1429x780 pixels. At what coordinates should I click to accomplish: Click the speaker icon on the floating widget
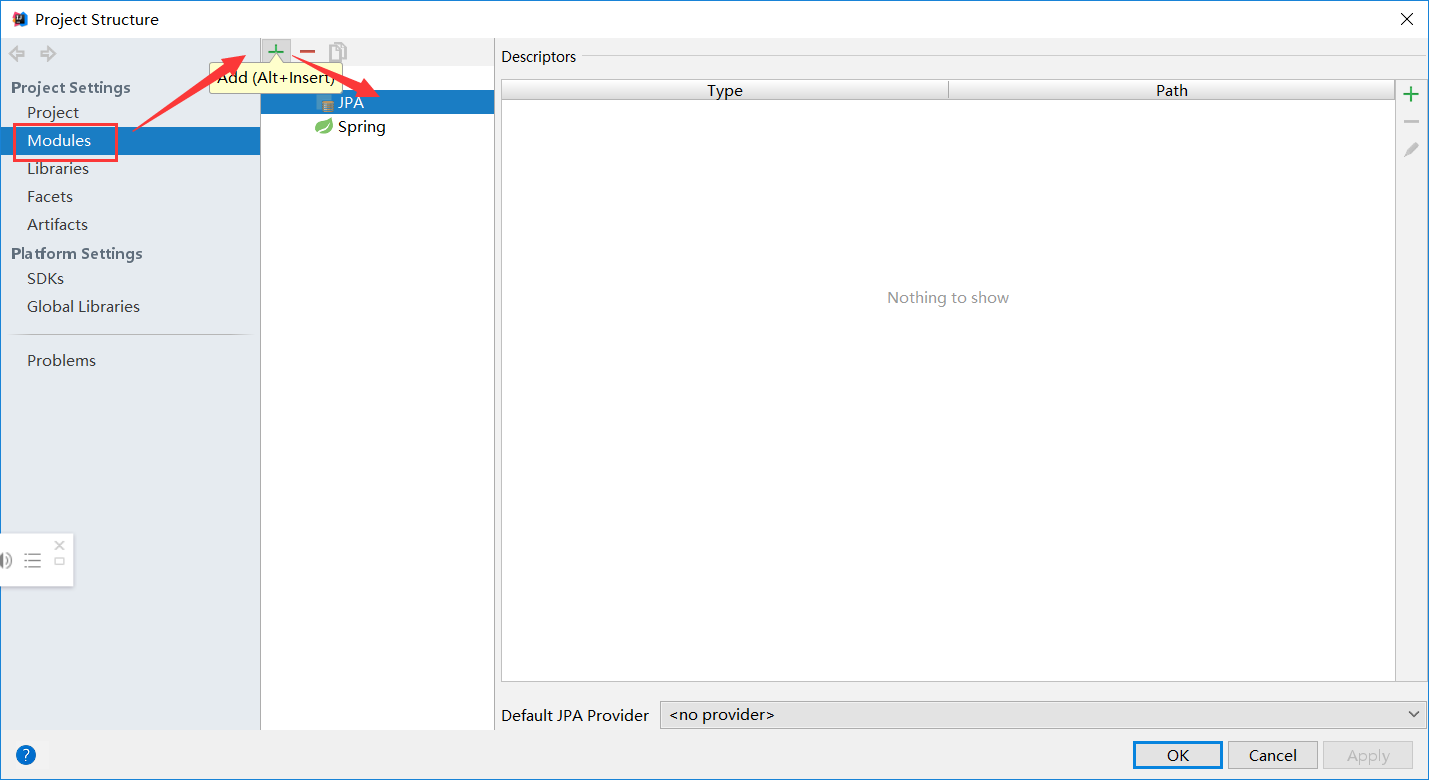6,561
